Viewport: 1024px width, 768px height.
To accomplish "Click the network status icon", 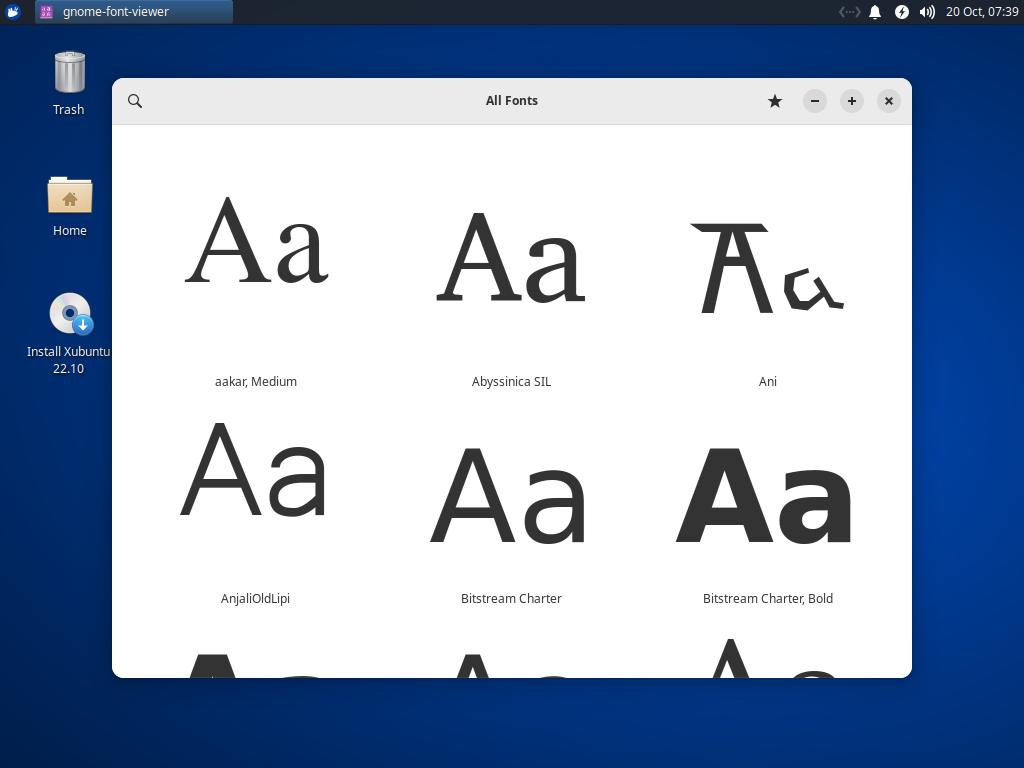I will [849, 12].
